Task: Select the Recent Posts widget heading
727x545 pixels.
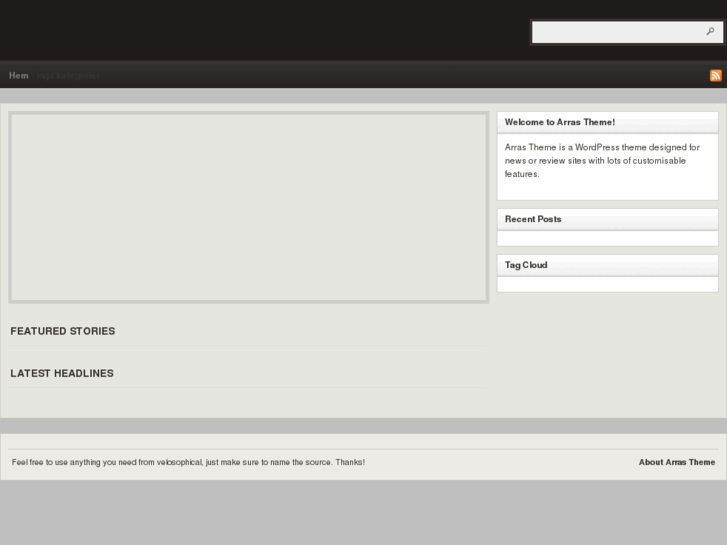Action: [x=533, y=219]
